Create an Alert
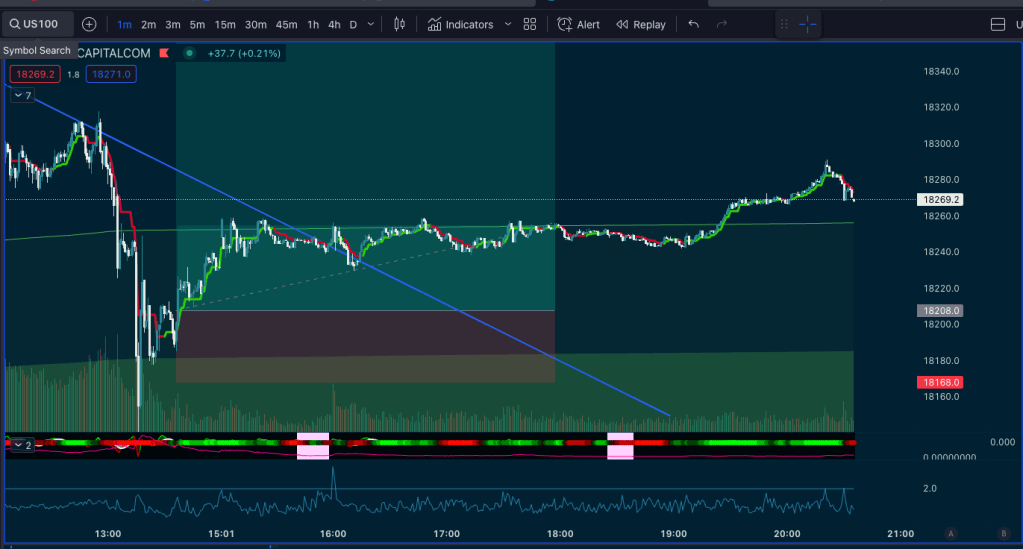 coord(578,24)
